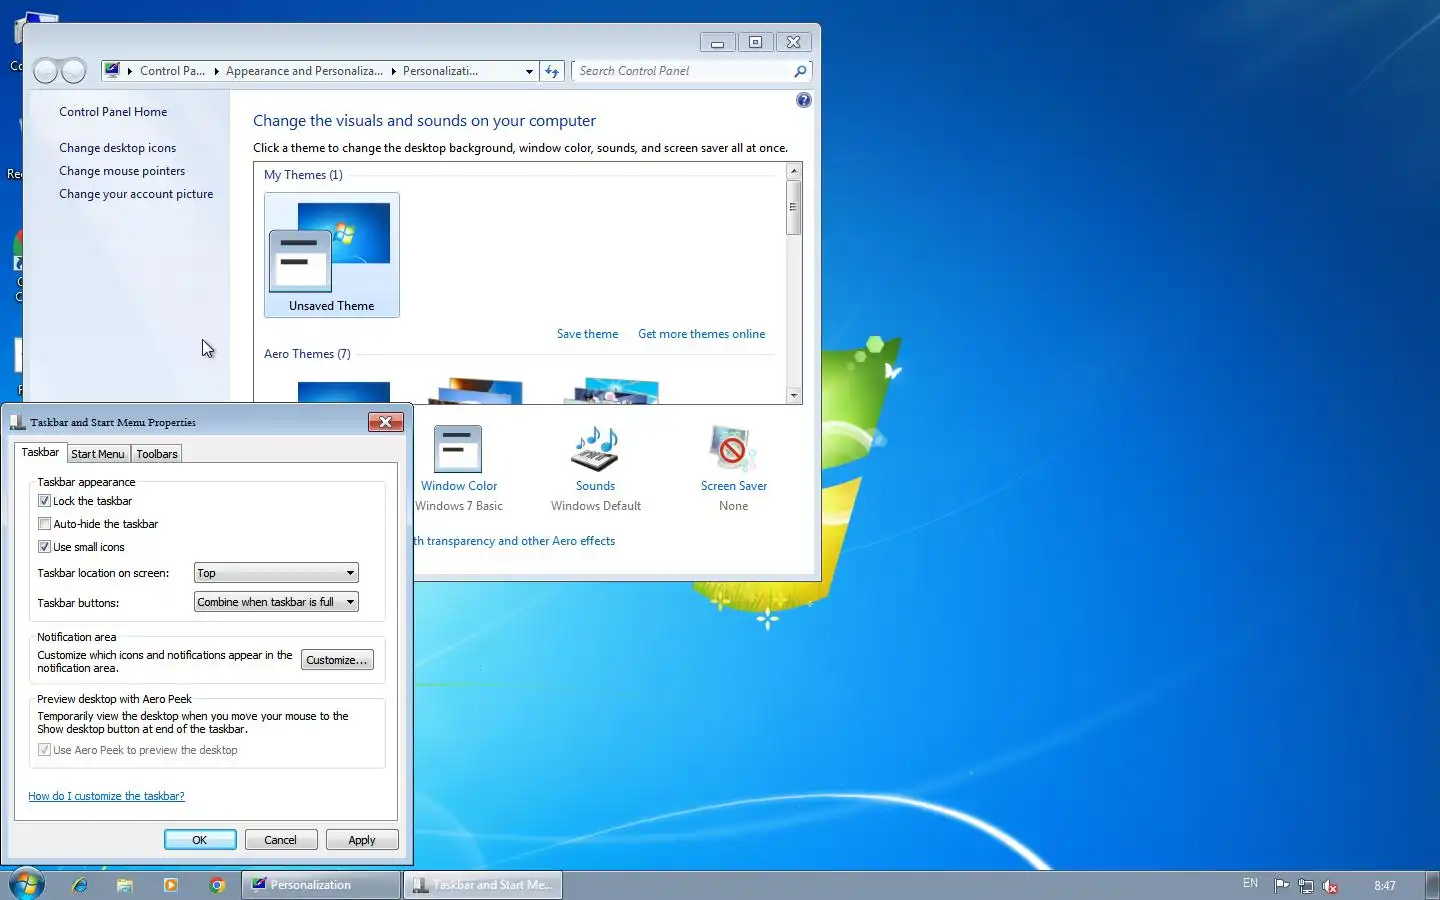Screen dimensions: 1440x900
Task: Expand address bar history dropdown arrow
Action: click(529, 71)
